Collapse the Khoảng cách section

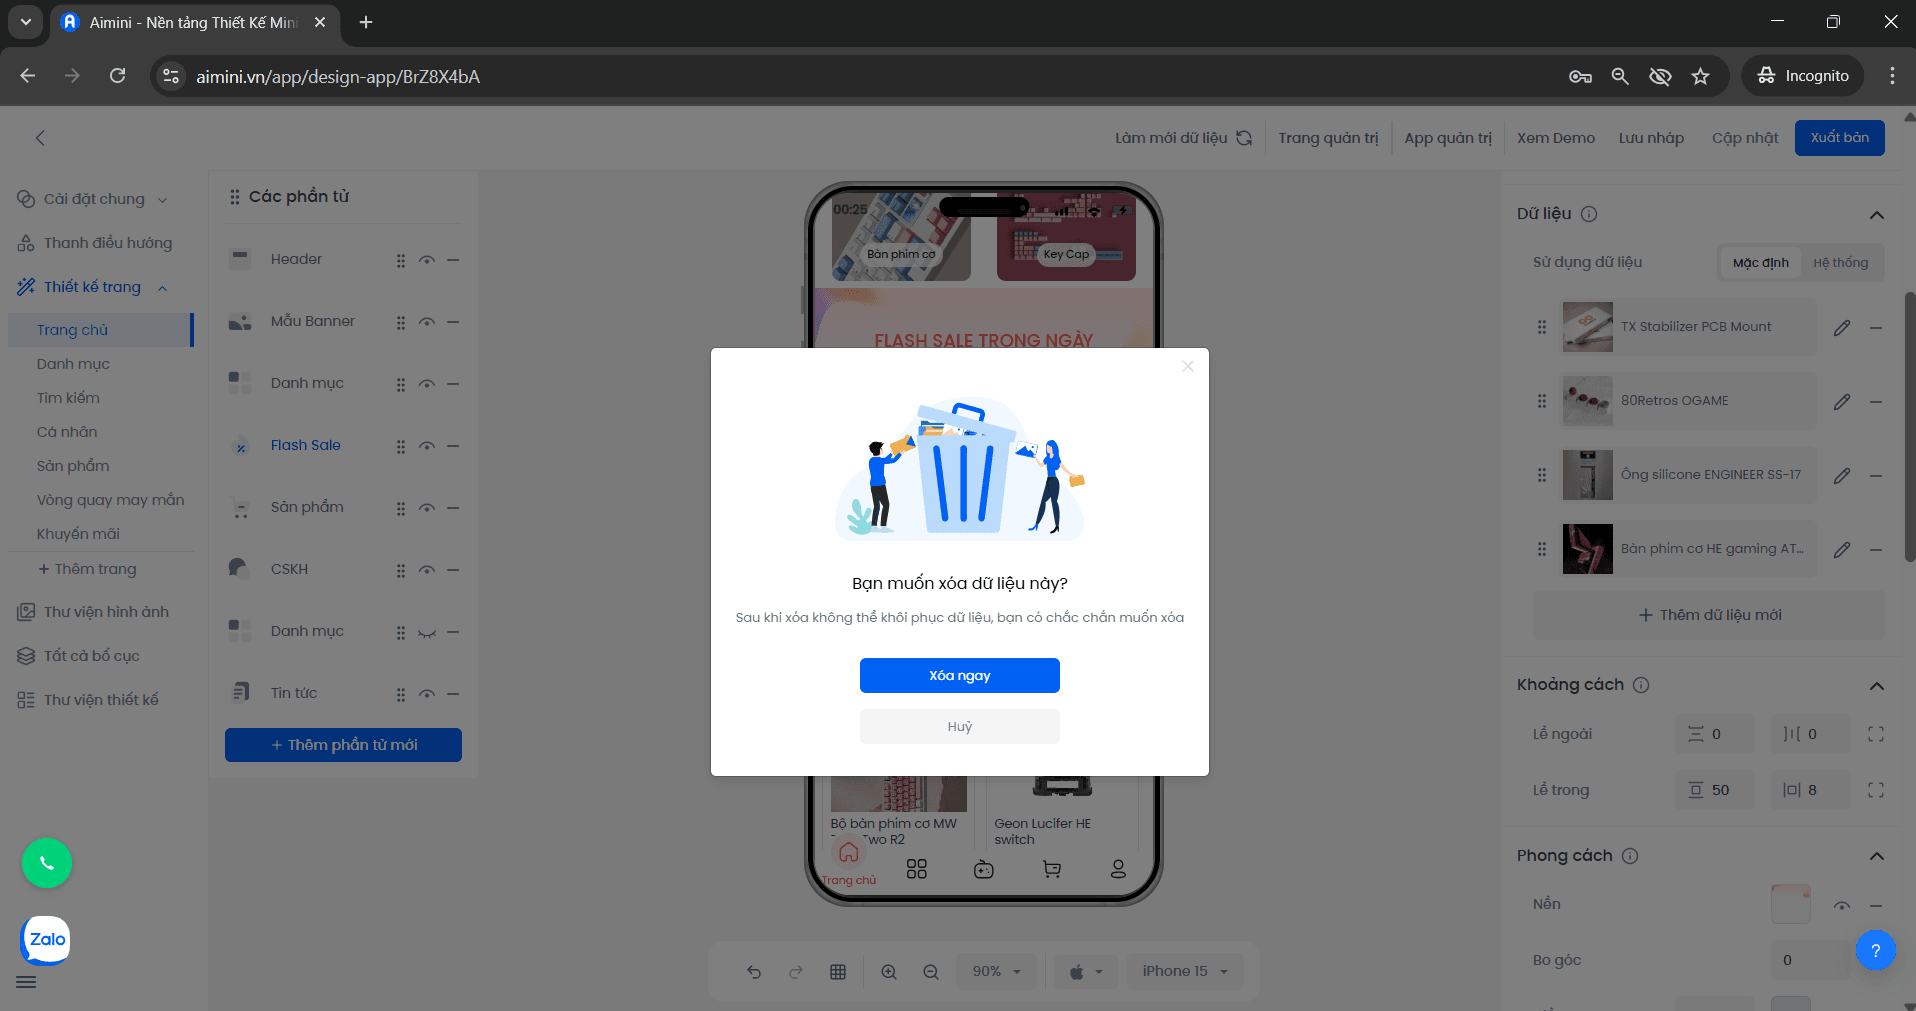point(1876,685)
